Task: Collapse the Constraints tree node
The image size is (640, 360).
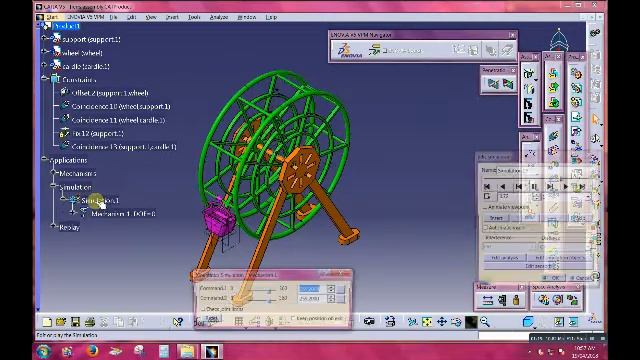Action: click(44, 78)
